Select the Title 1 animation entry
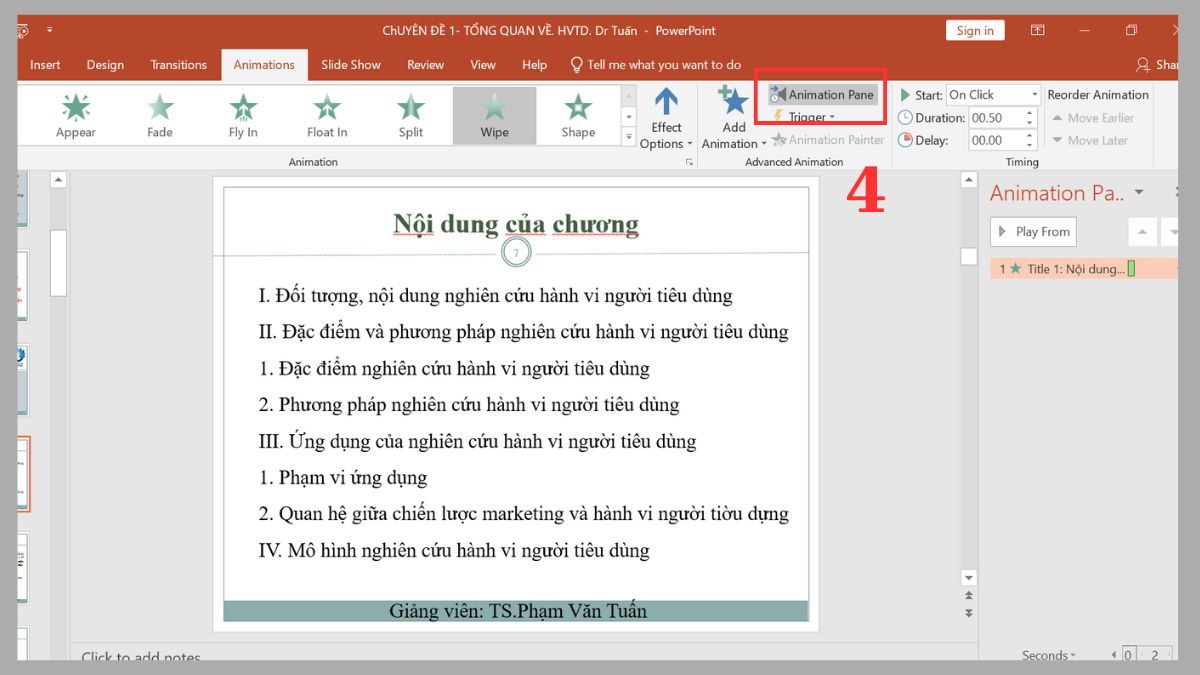1200x675 pixels. (x=1060, y=268)
